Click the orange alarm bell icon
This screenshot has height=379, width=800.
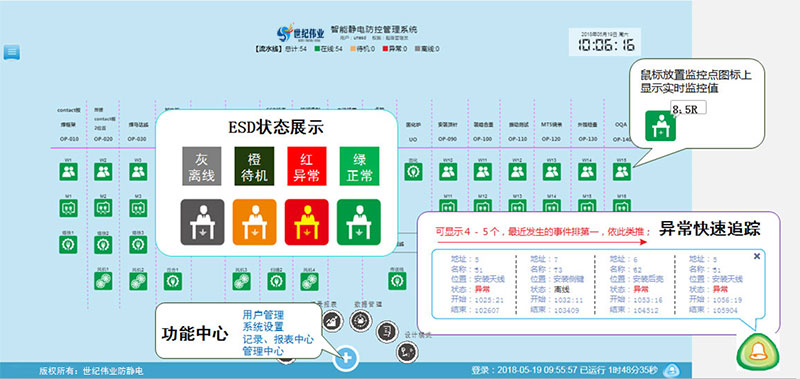tap(757, 352)
